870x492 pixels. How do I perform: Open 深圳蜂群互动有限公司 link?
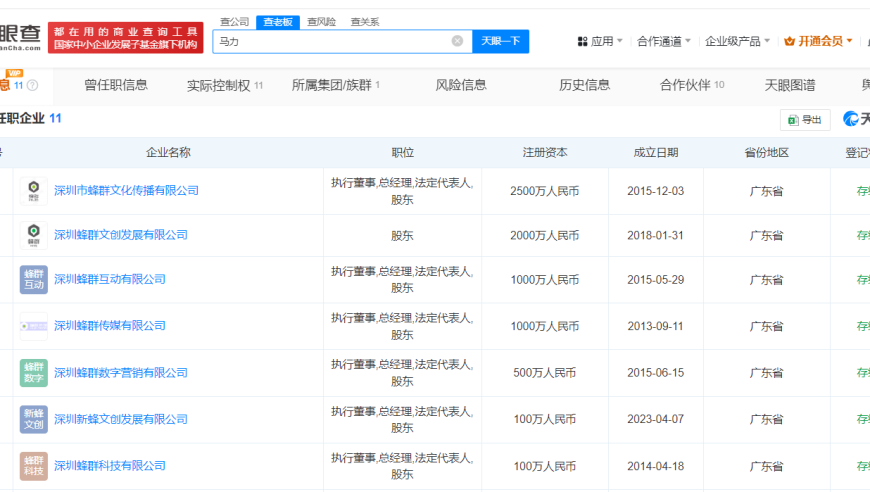point(109,280)
